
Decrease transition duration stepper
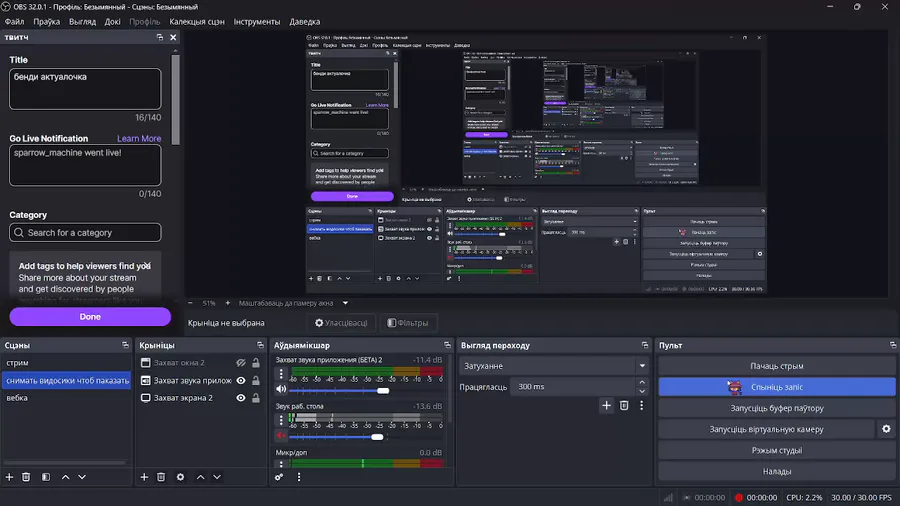642,391
